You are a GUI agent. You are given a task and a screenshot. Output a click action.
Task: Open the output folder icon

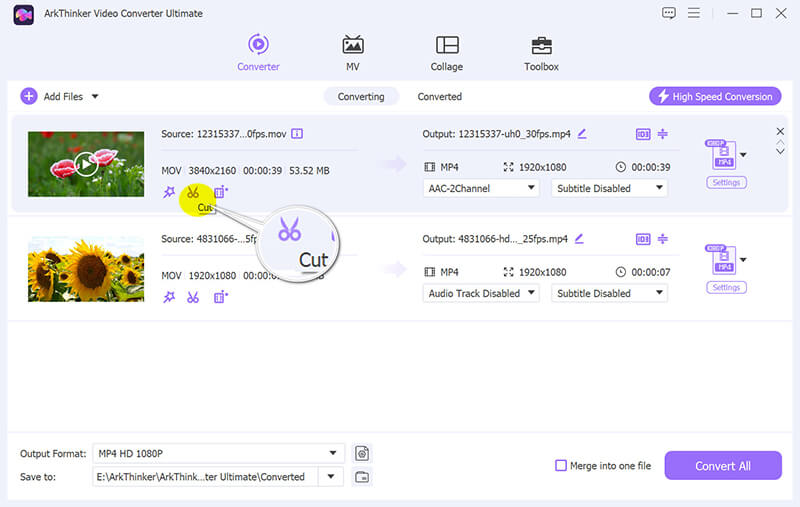coord(362,477)
